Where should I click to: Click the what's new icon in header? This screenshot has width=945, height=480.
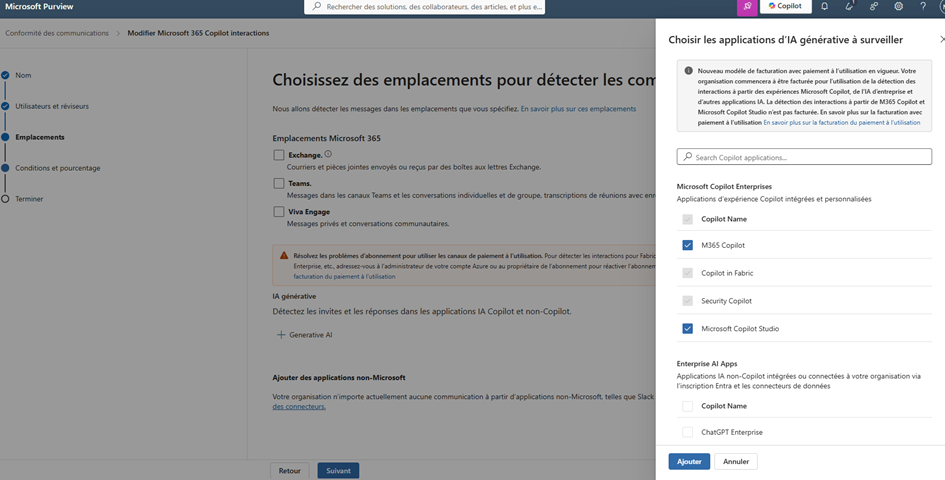[x=849, y=7]
